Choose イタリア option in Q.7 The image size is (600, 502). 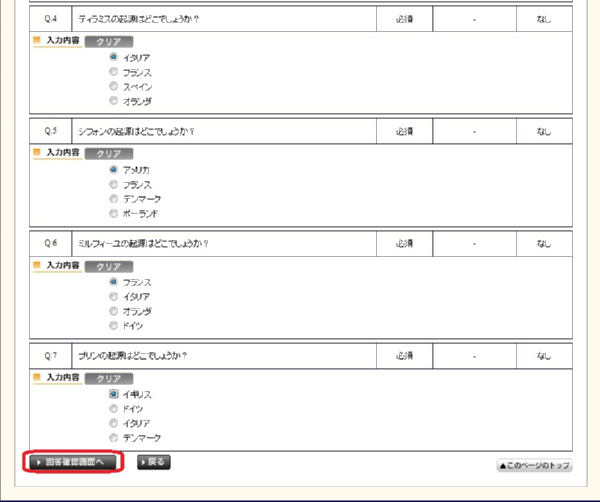point(114,424)
